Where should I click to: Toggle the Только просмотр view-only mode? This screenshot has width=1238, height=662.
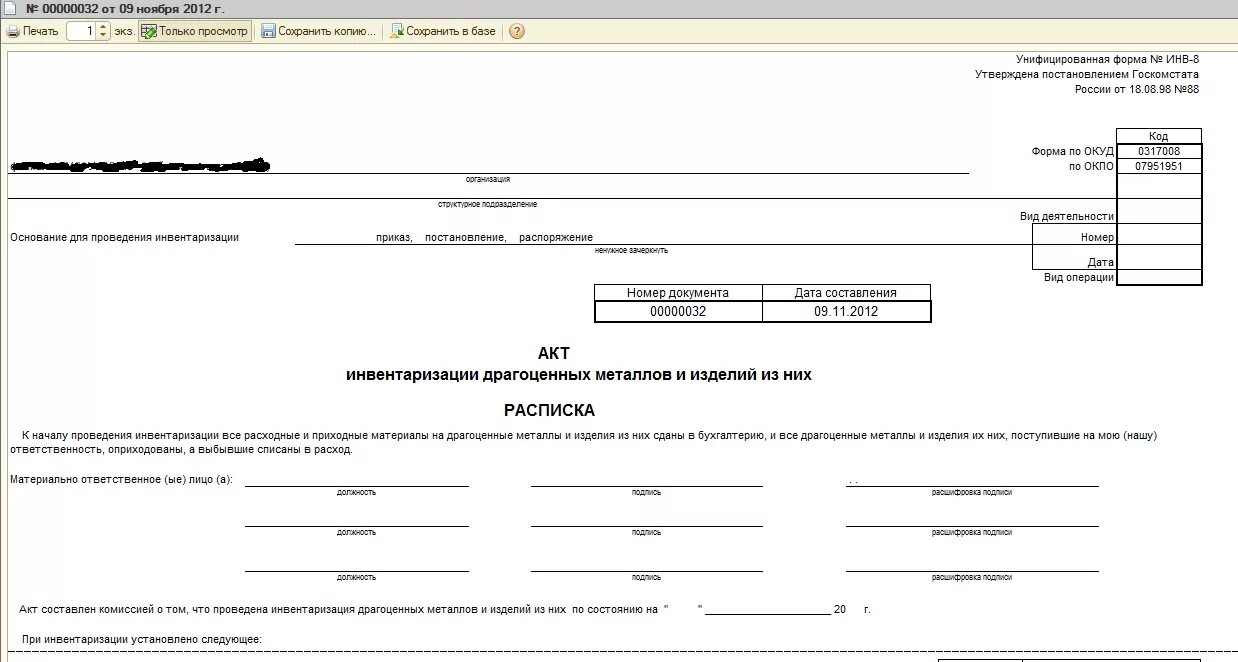point(195,31)
